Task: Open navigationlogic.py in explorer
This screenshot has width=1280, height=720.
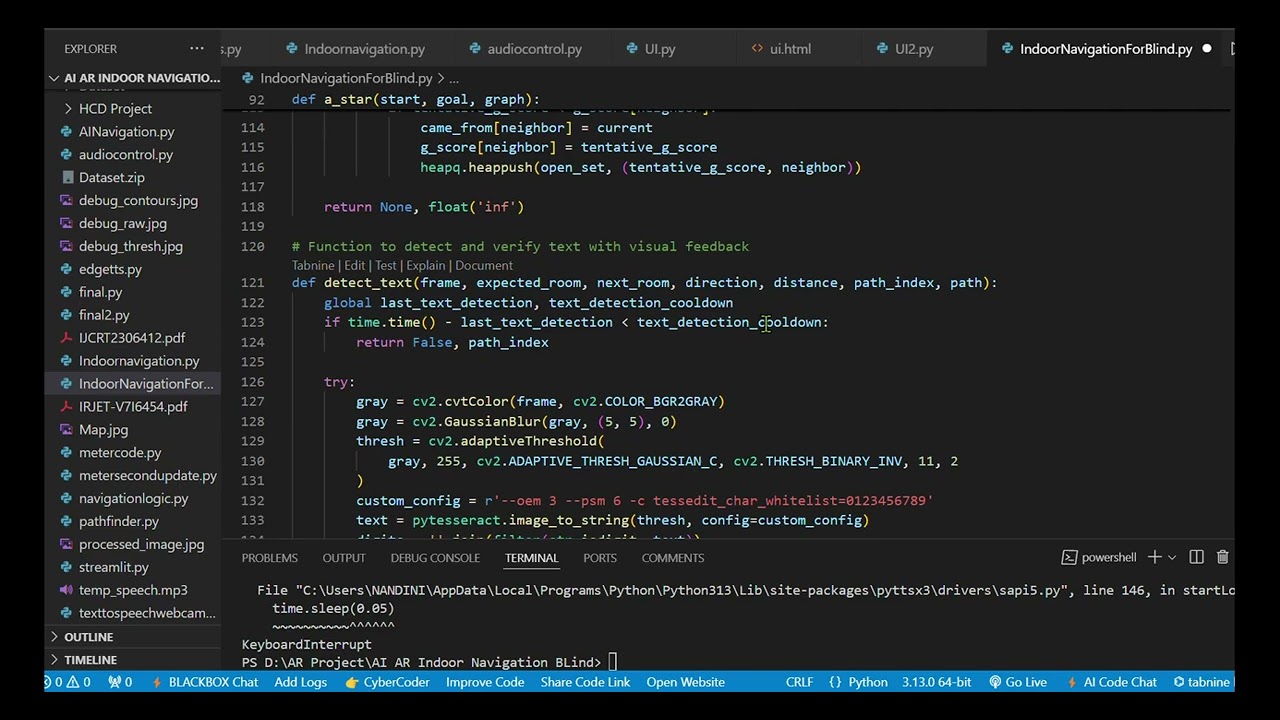Action: (133, 499)
